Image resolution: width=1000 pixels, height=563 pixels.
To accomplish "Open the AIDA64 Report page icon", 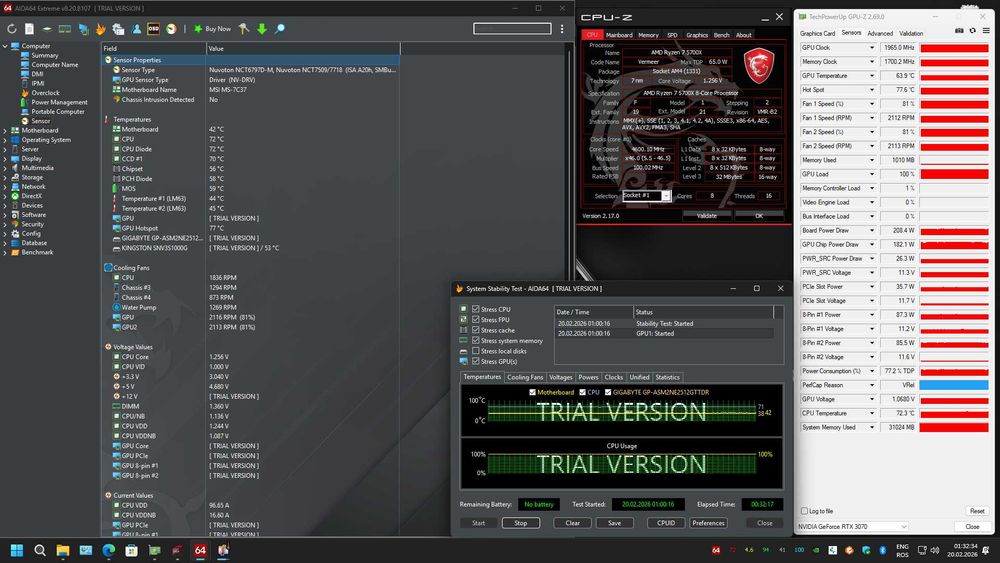I will click(29, 29).
